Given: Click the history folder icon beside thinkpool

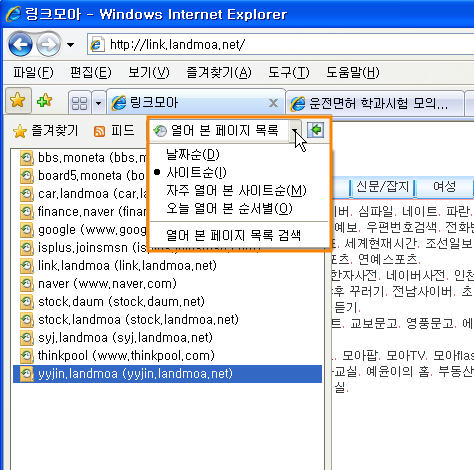Looking at the screenshot, I should (26, 356).
